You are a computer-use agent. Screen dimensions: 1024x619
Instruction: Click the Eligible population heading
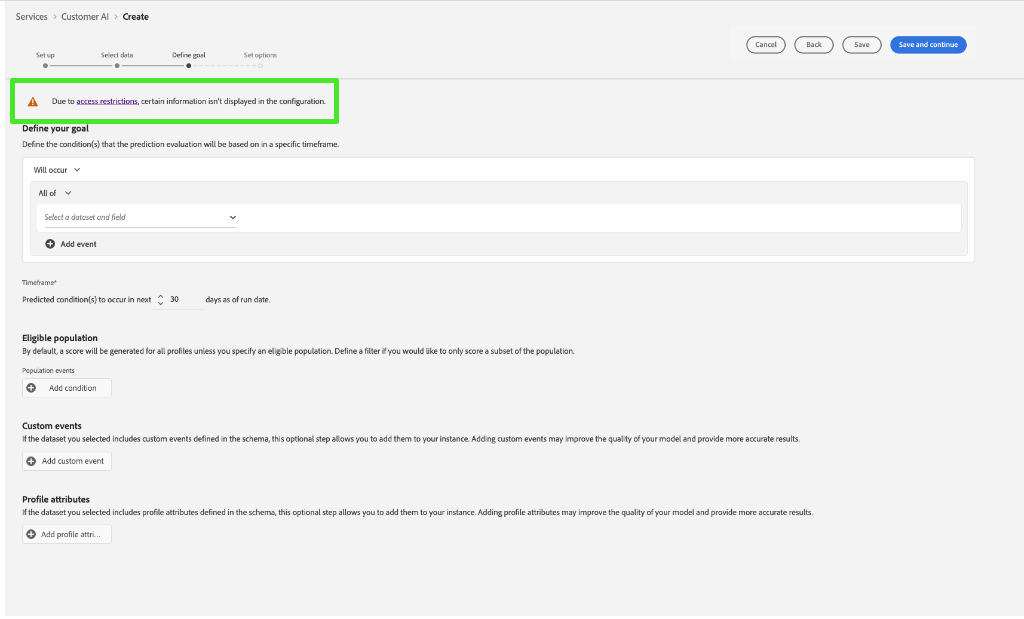60,338
